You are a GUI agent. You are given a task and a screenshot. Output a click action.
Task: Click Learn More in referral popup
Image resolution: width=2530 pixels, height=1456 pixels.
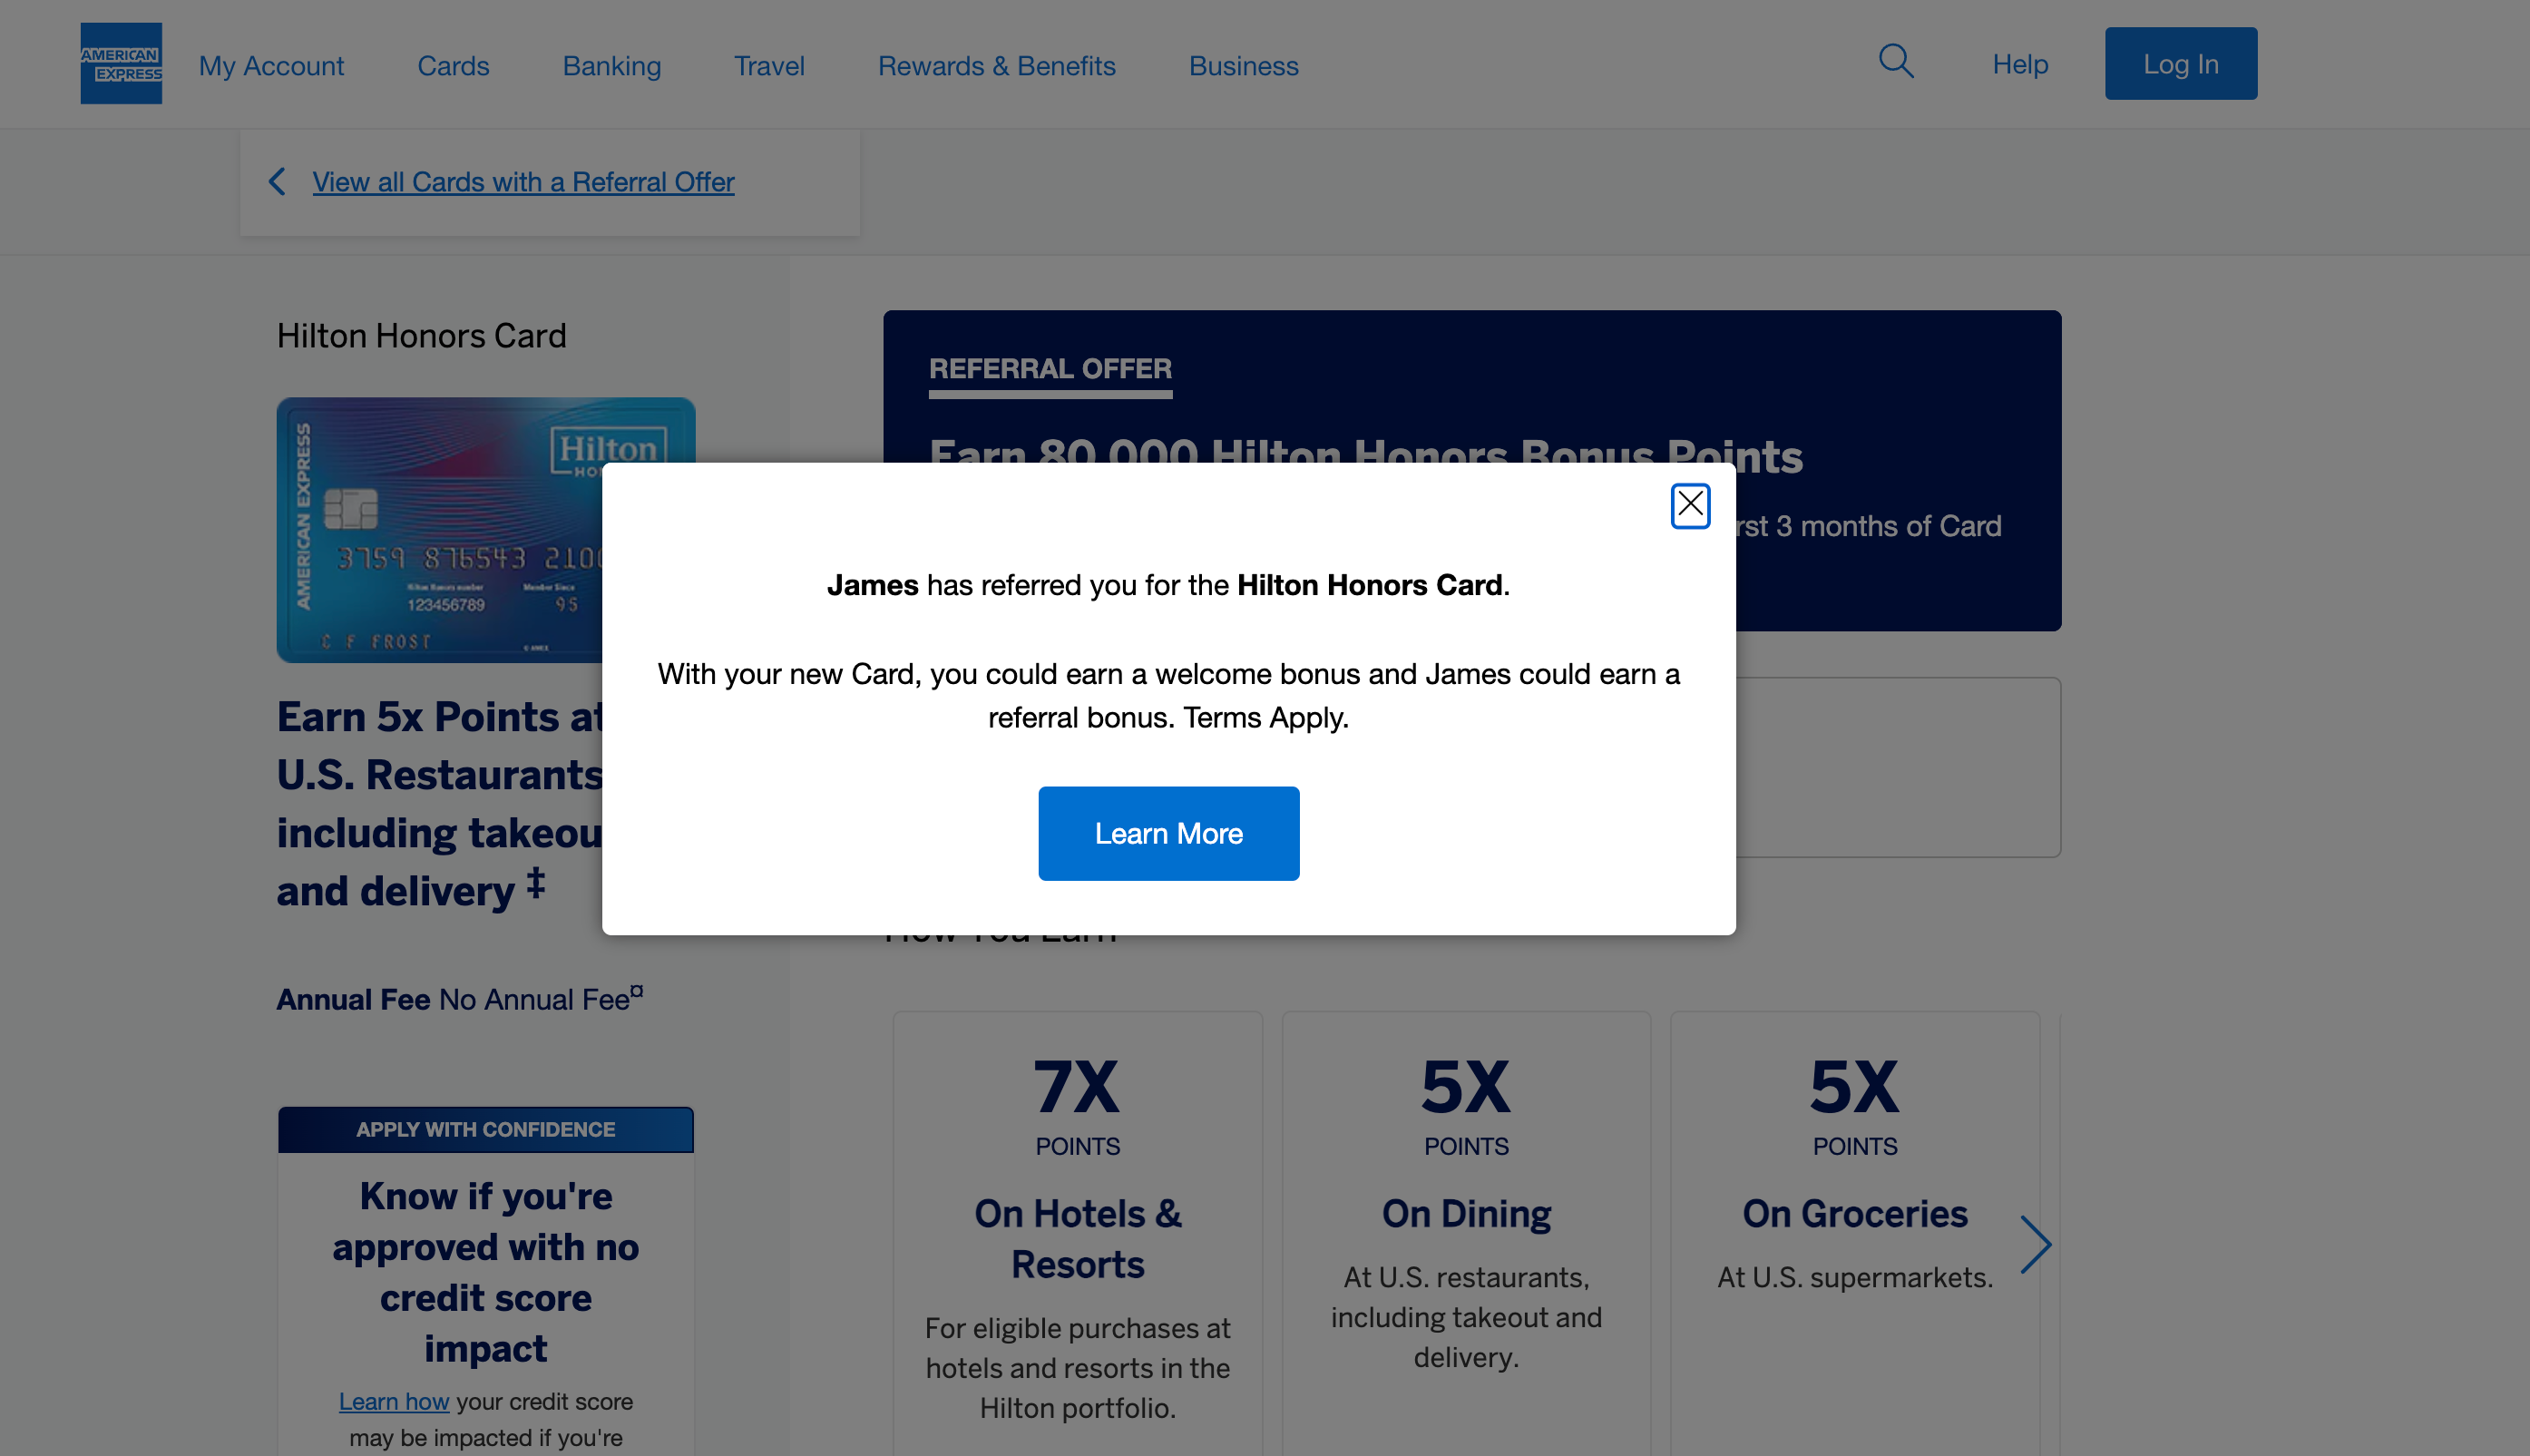pos(1167,832)
